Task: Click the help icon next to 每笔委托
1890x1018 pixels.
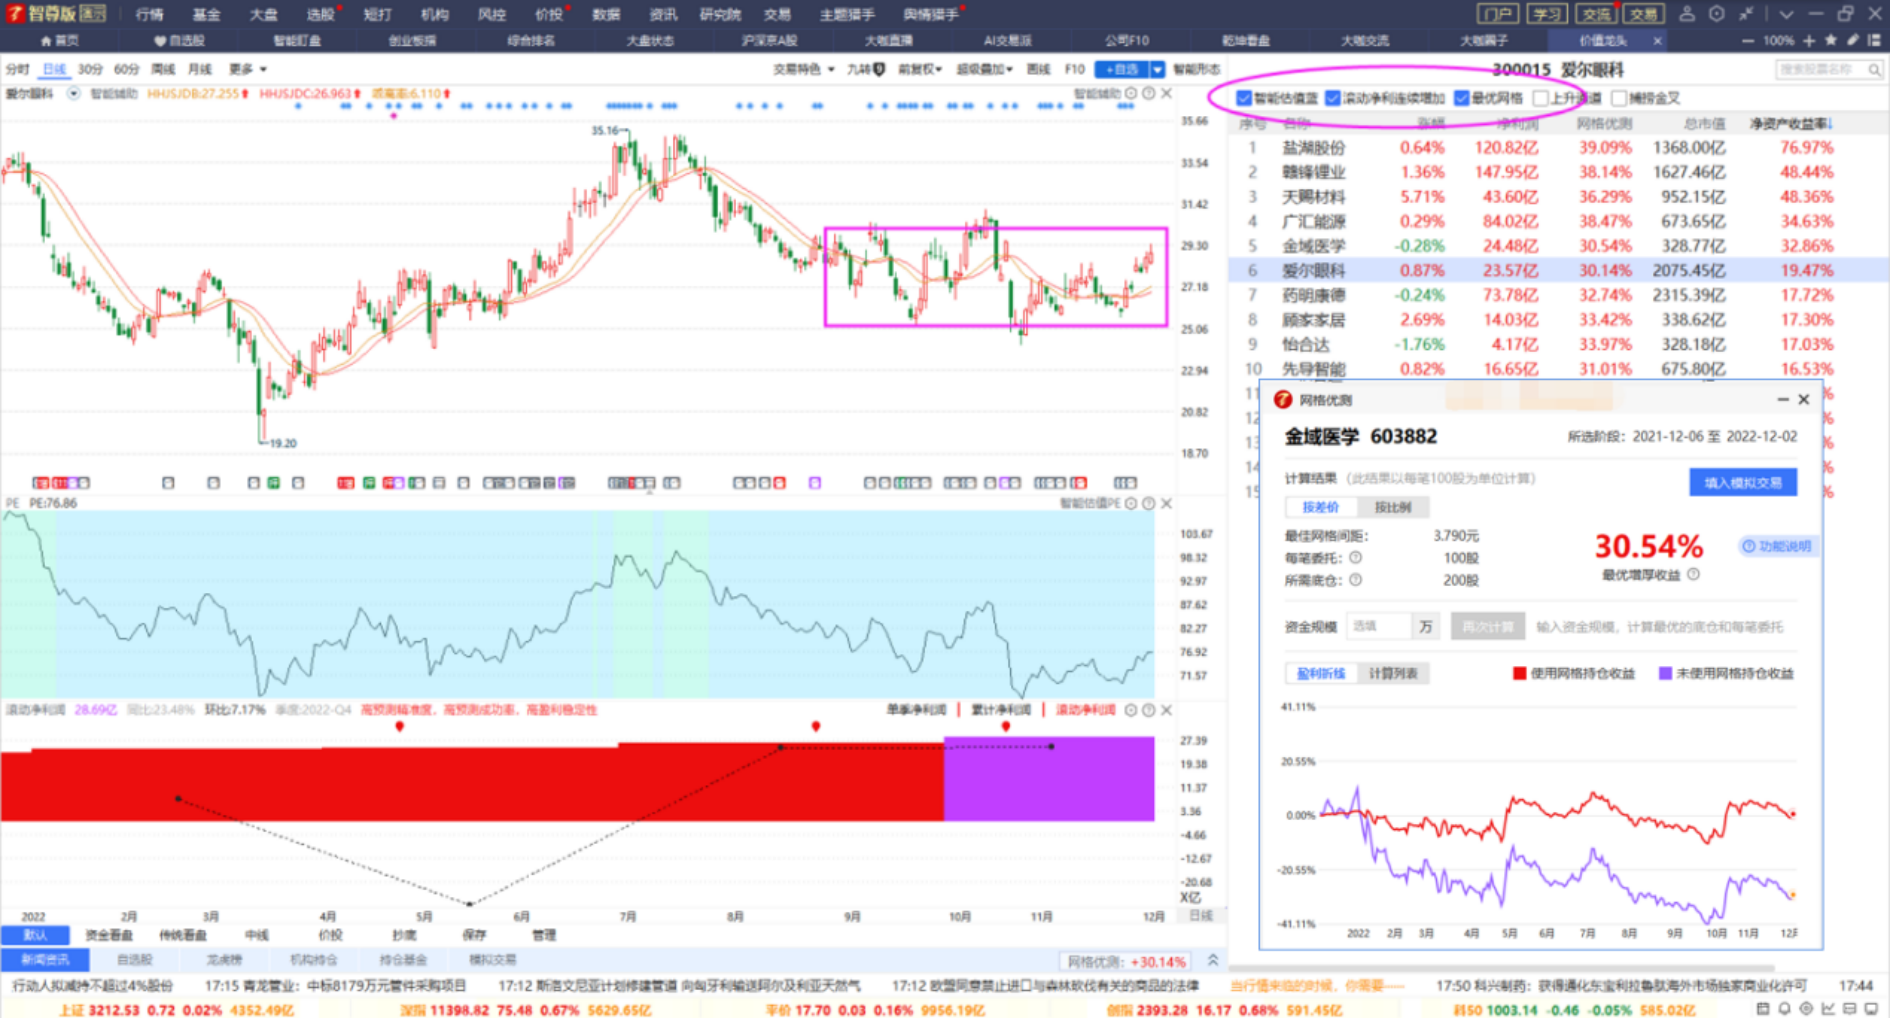Action: (1356, 558)
